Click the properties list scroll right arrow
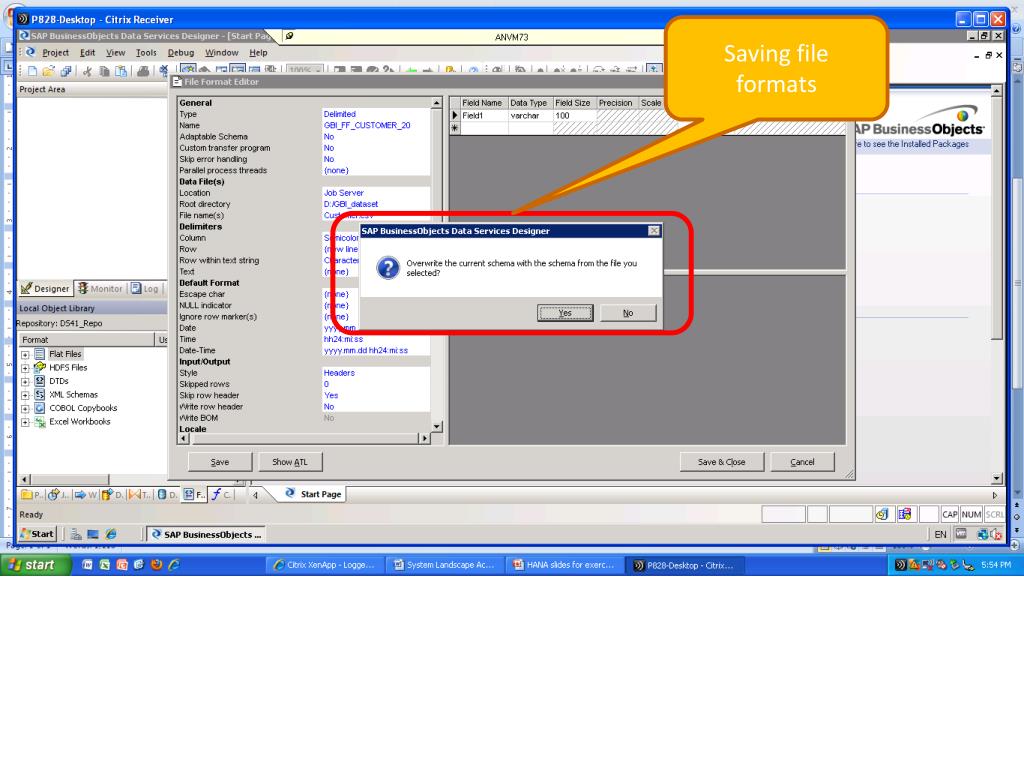 [x=425, y=438]
